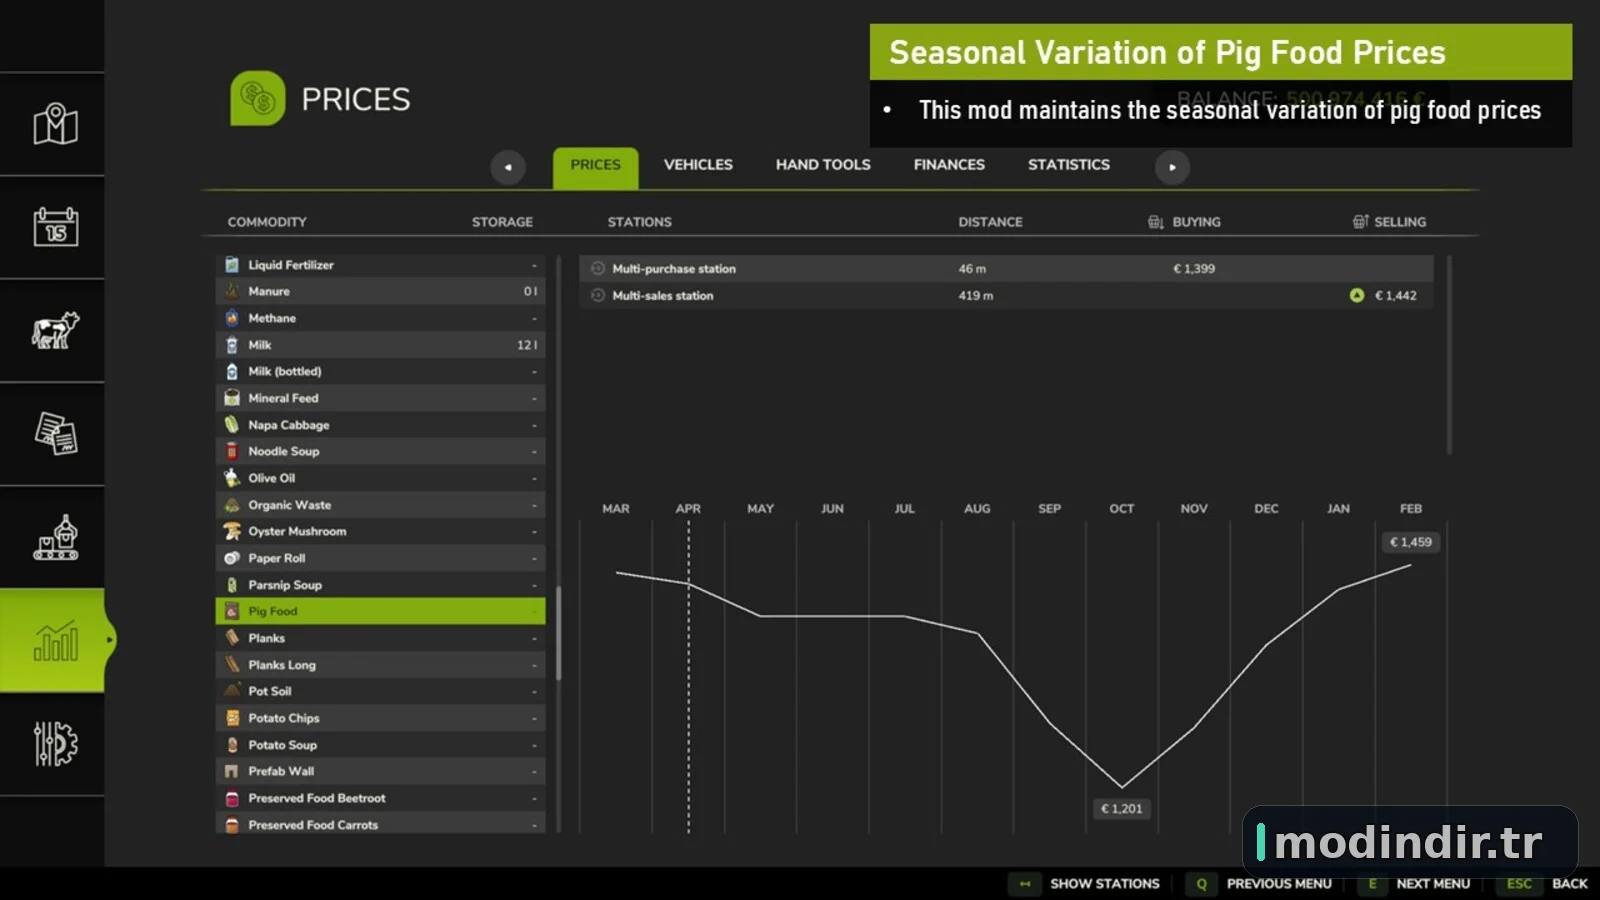Click the DISTANCE column header
Screen dimensions: 1600x900
(990, 222)
